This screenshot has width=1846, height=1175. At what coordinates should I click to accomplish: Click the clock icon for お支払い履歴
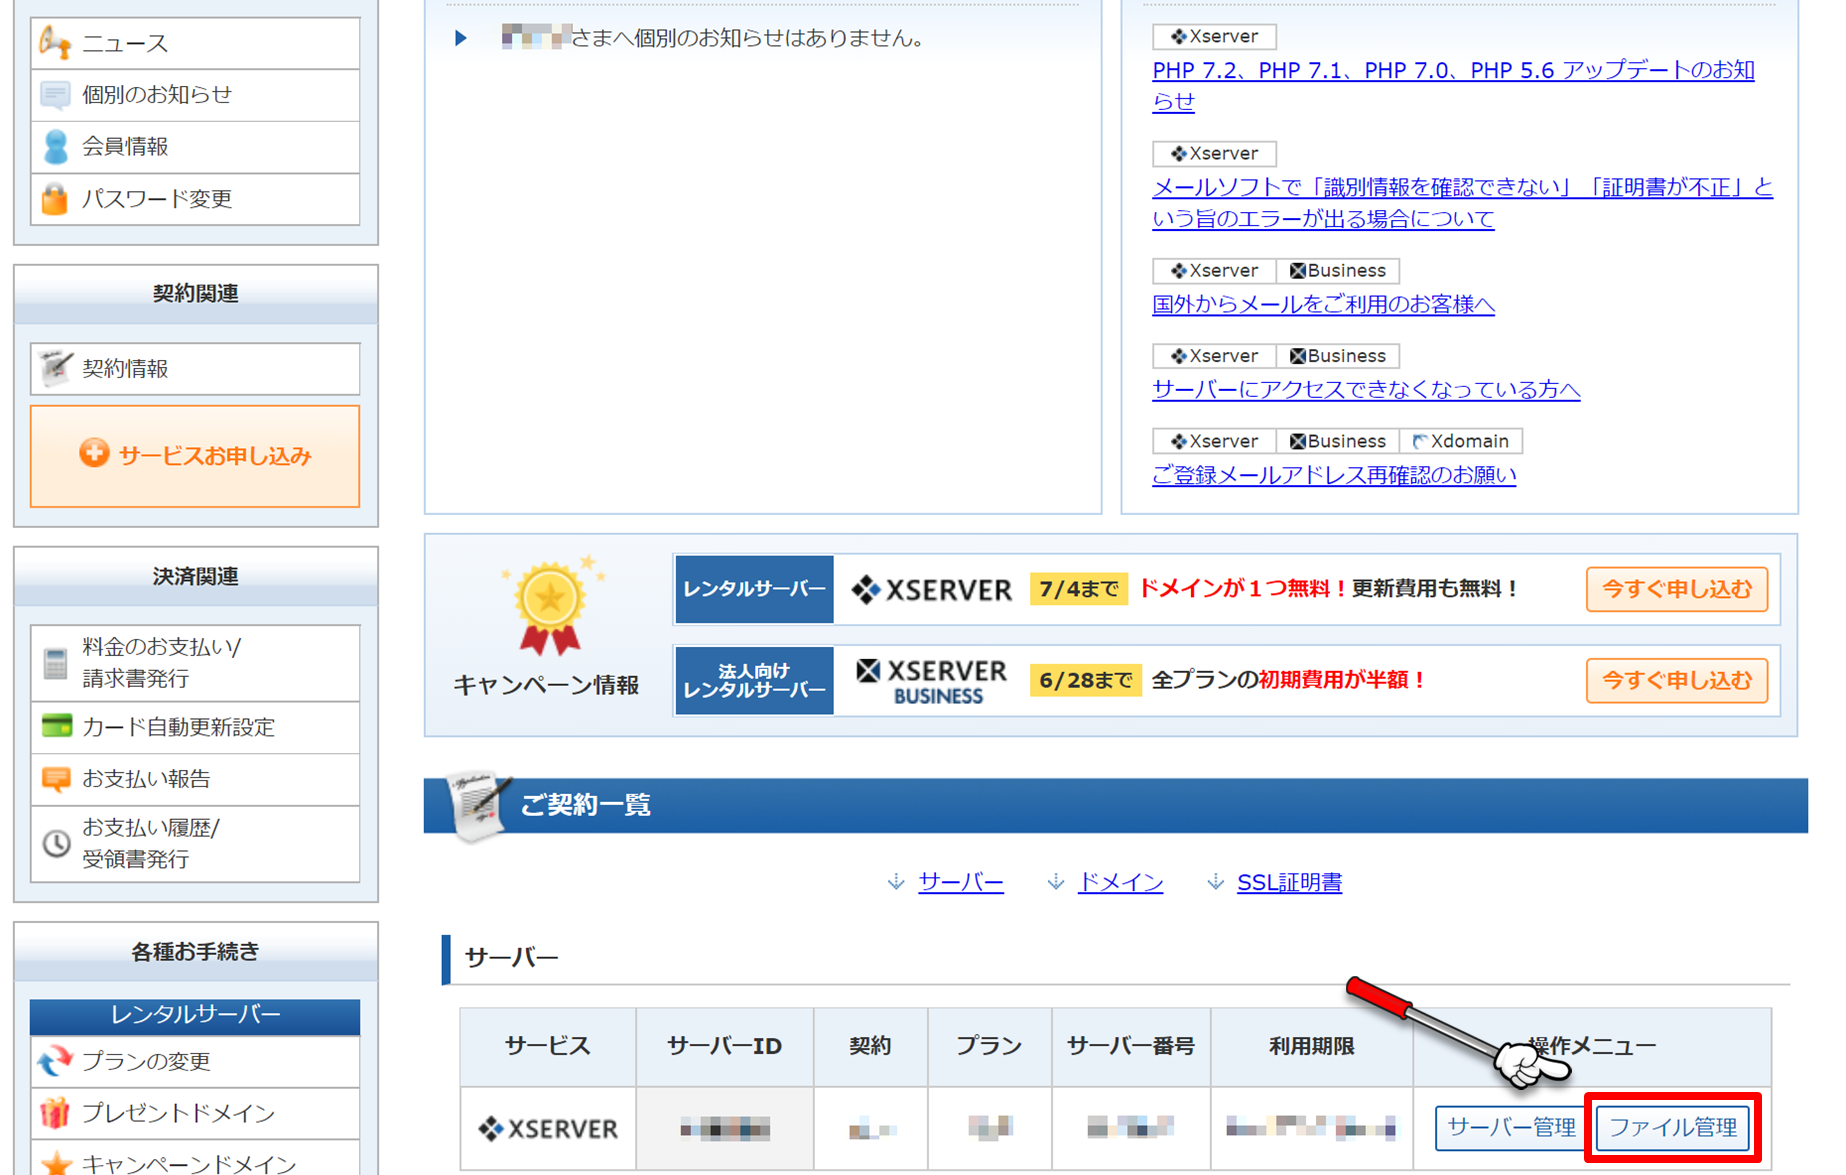point(56,843)
